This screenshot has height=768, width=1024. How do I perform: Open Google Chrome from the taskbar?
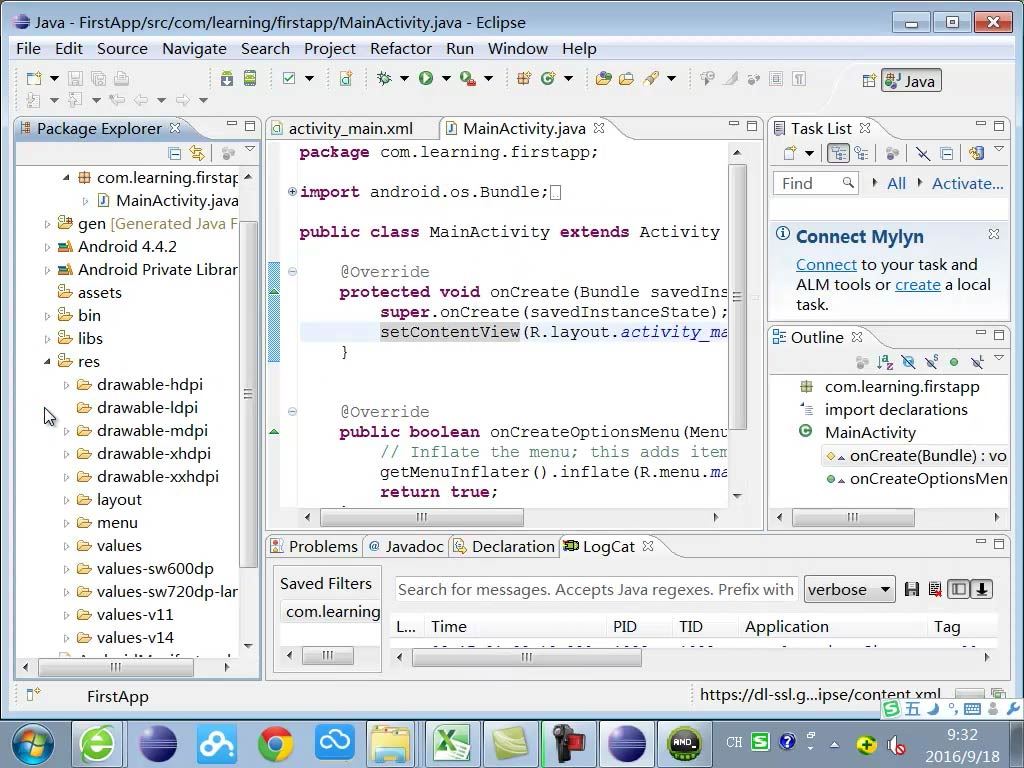pyautogui.click(x=276, y=744)
